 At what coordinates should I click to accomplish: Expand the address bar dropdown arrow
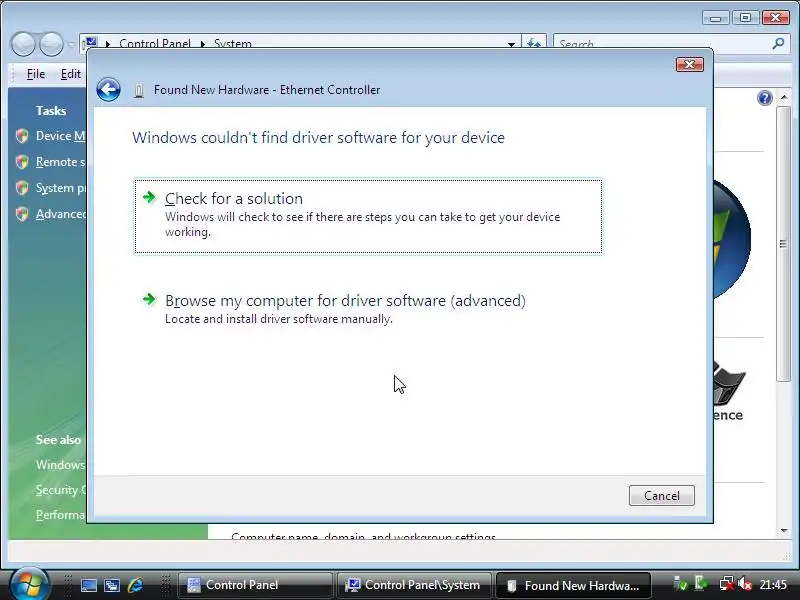(511, 44)
